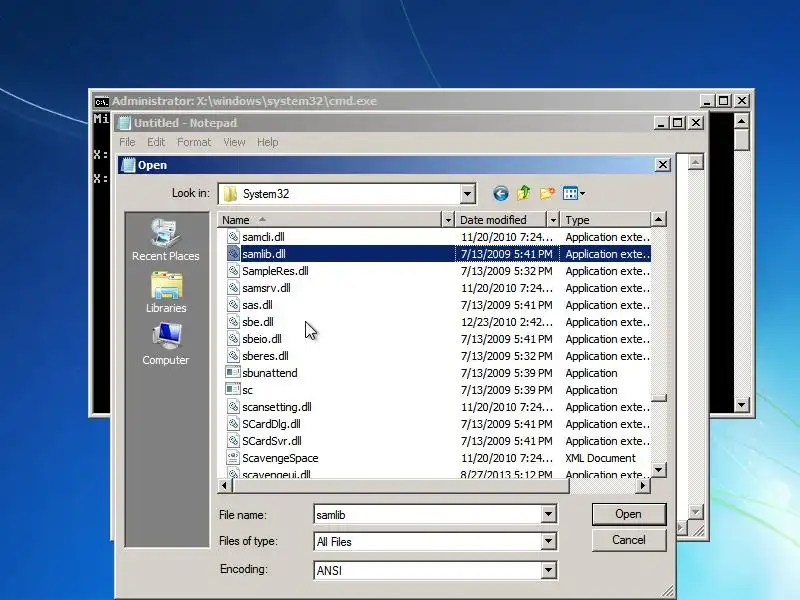The image size is (800, 600).
Task: Select SCardSvr.dll file icon
Action: tap(233, 441)
